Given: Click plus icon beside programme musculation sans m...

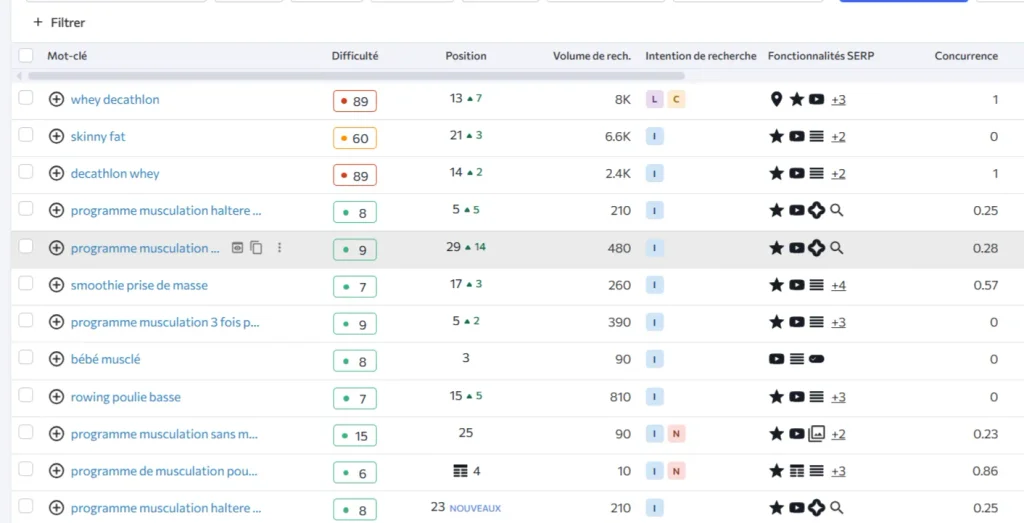Looking at the screenshot, I should 56,434.
